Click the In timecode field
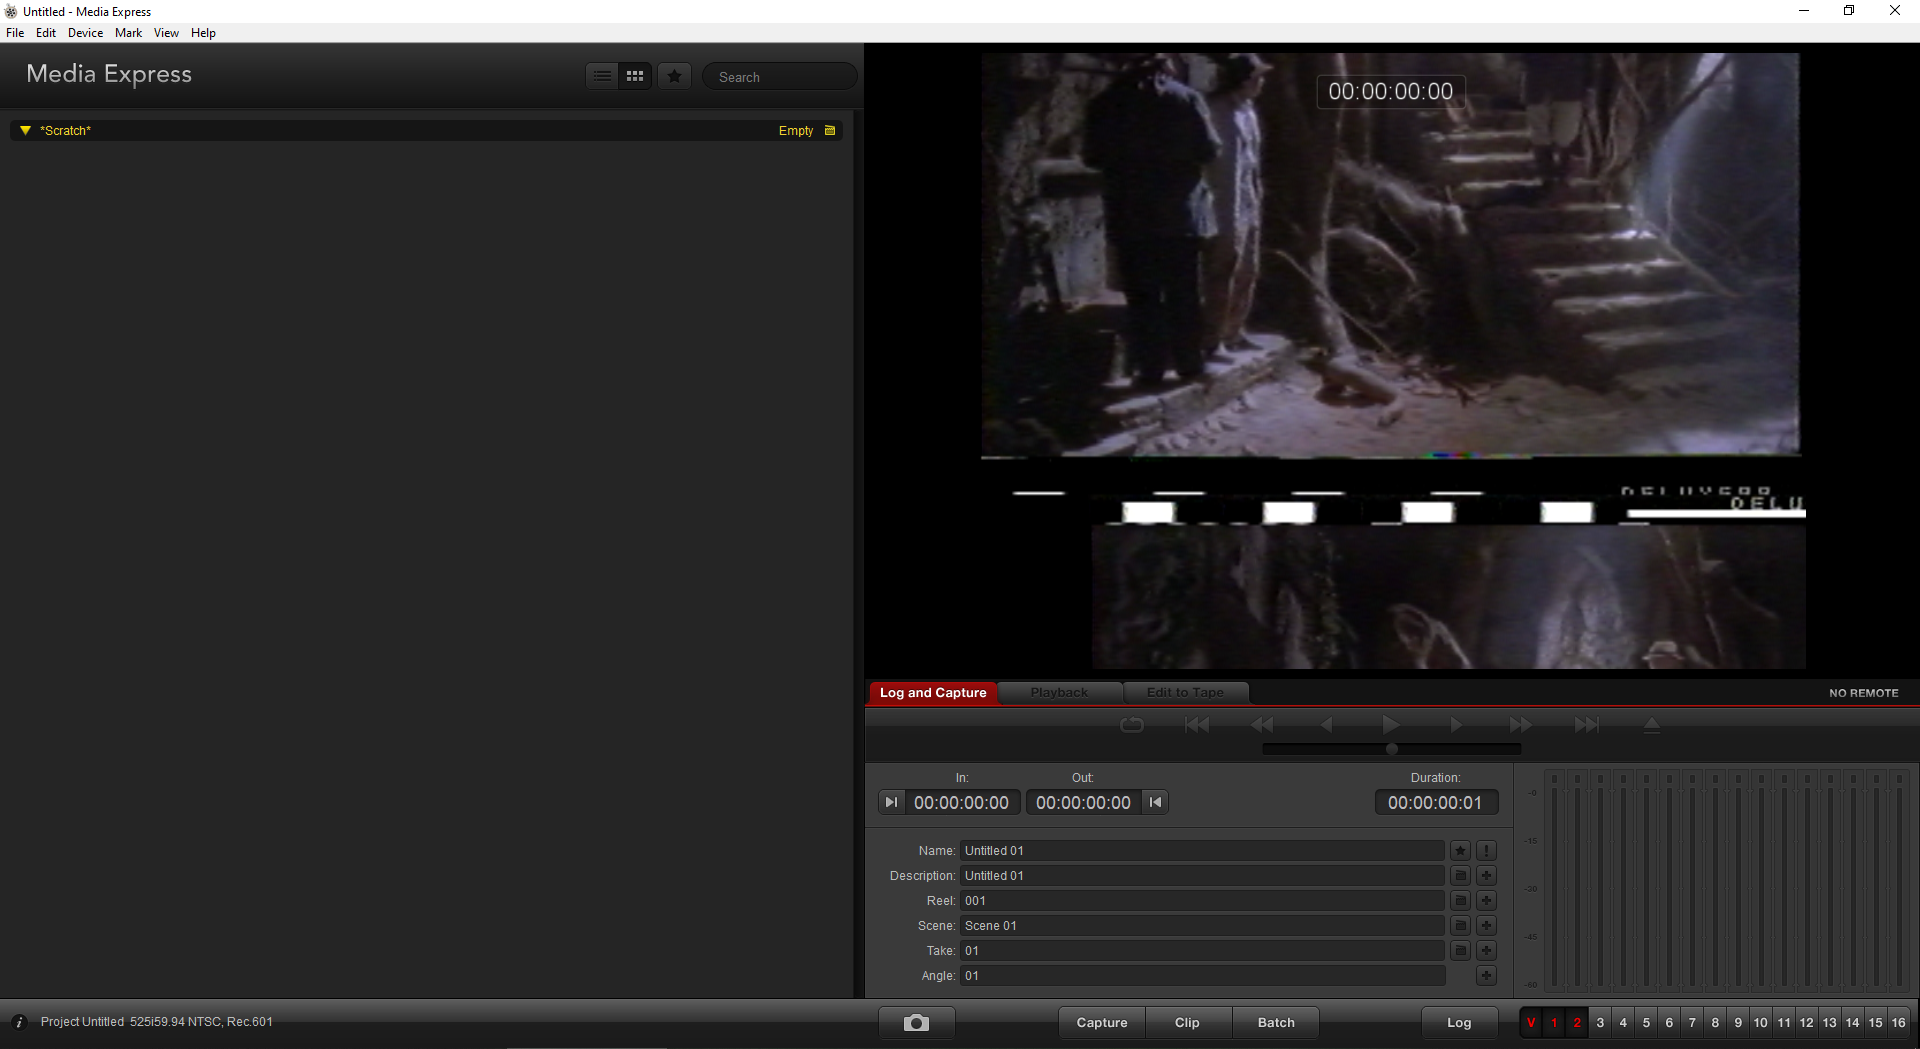 coord(962,803)
